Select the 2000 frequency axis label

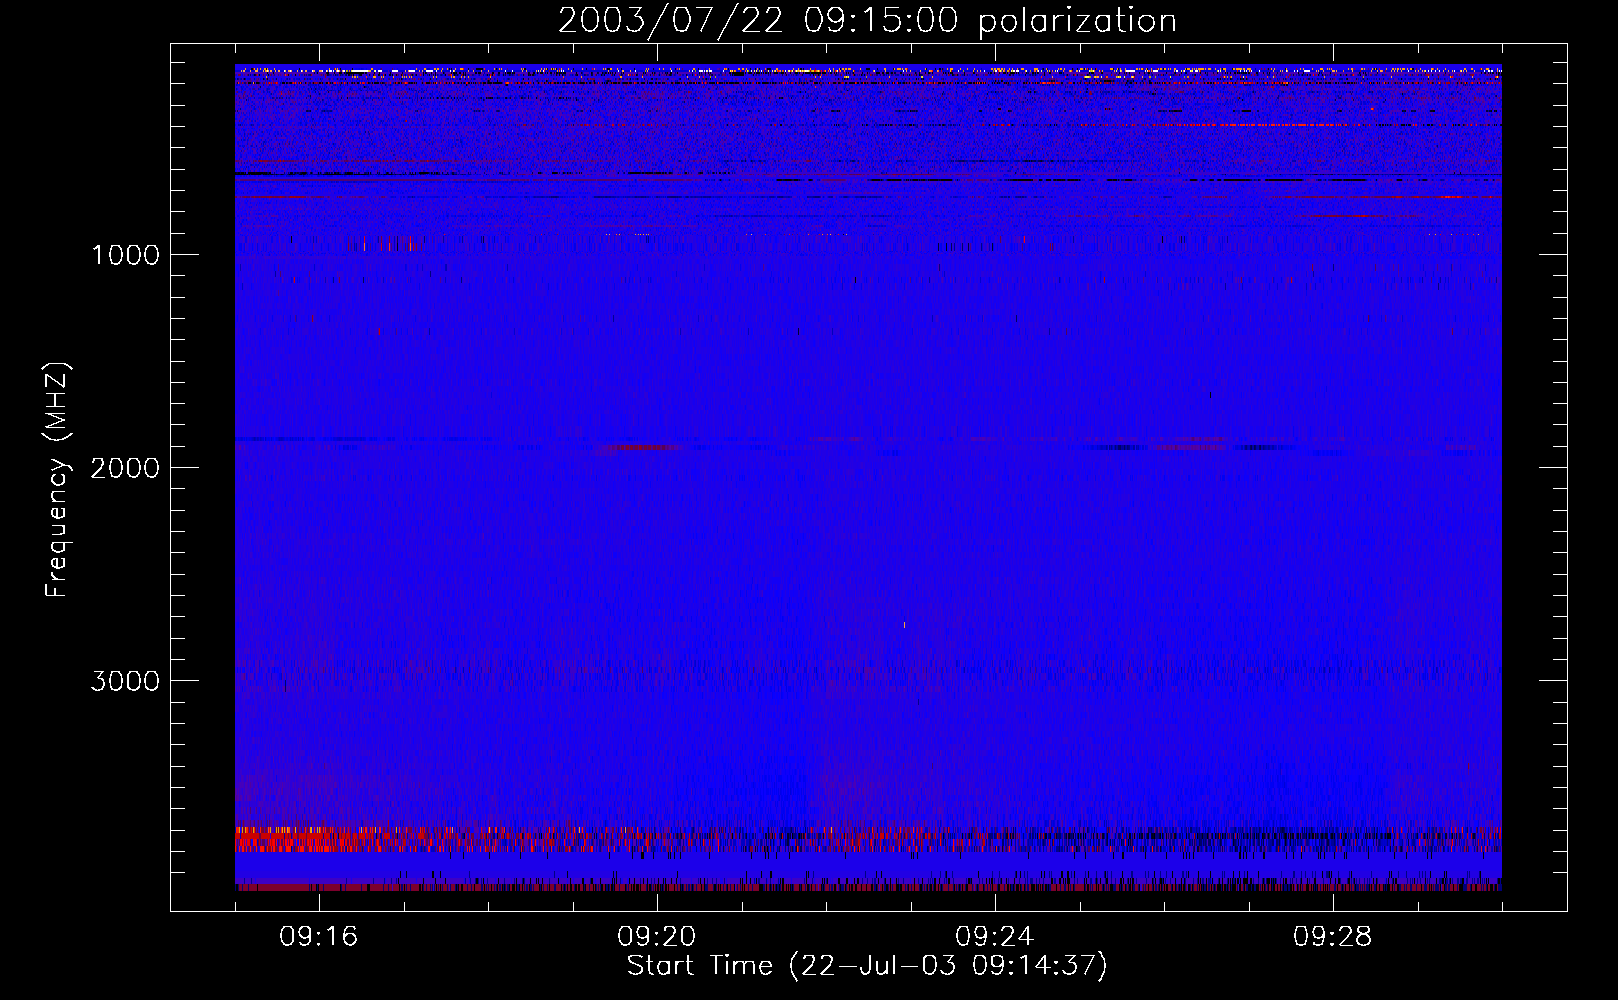(125, 468)
